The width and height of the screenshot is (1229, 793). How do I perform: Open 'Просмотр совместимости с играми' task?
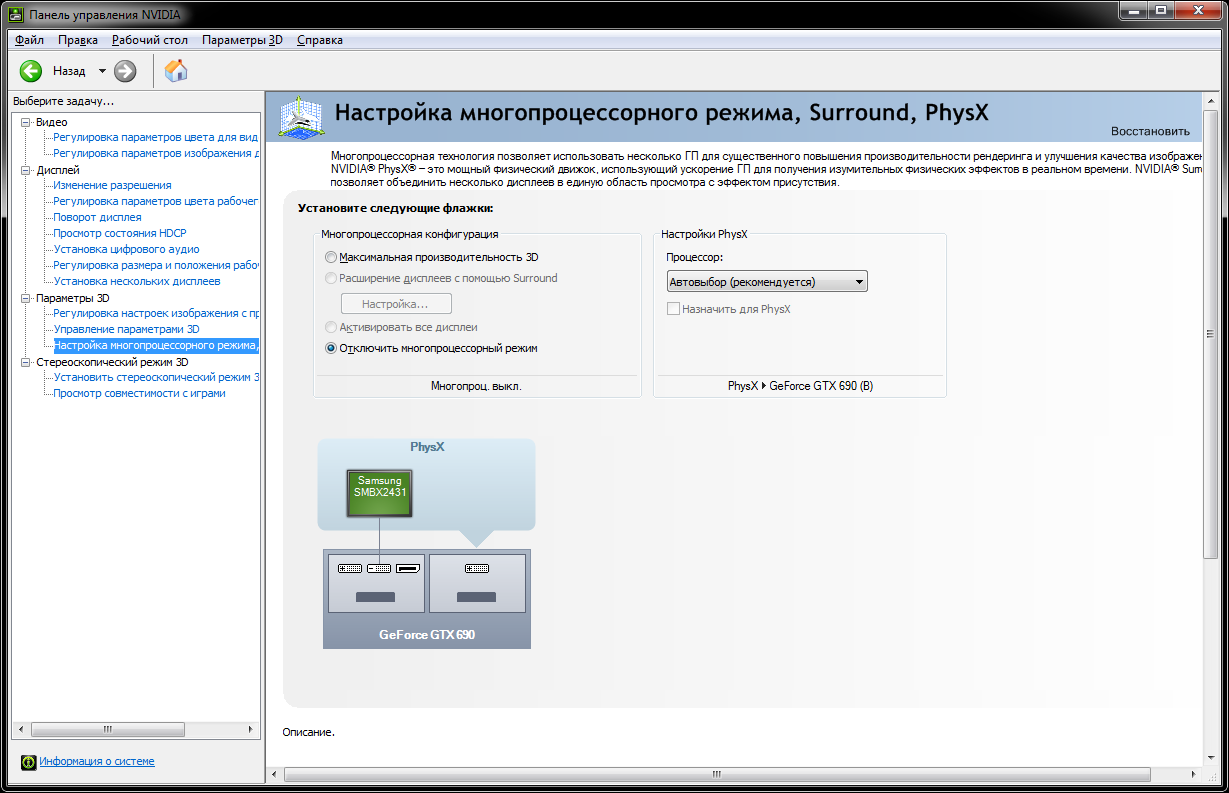coord(139,393)
